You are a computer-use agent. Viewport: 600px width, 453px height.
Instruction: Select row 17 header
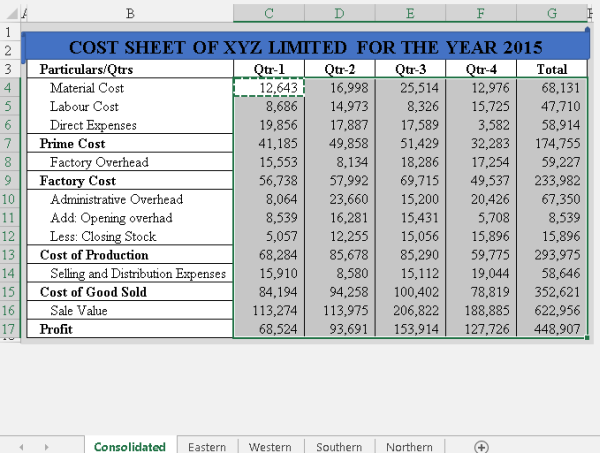pyautogui.click(x=11, y=329)
